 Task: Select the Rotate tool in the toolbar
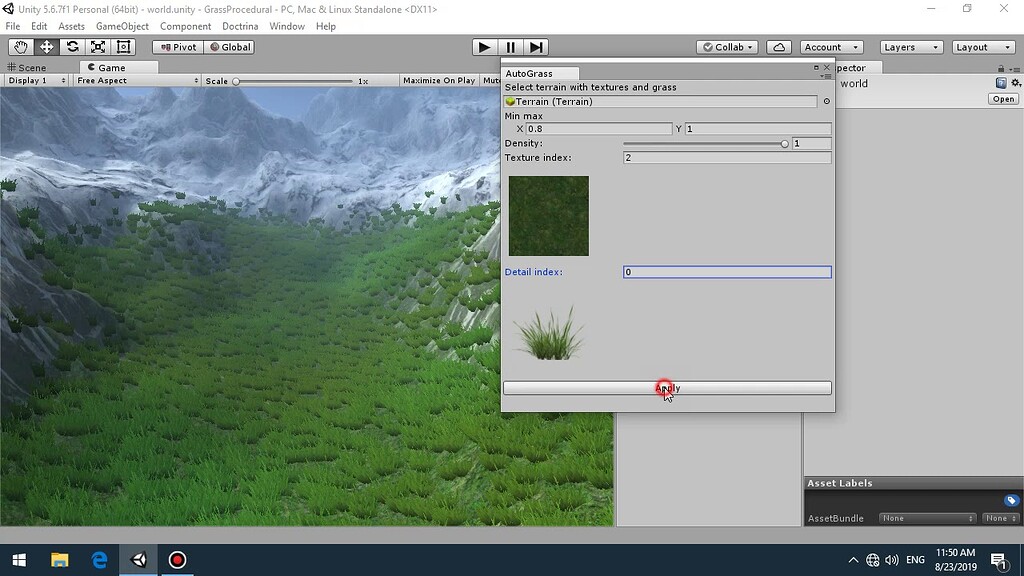point(70,46)
